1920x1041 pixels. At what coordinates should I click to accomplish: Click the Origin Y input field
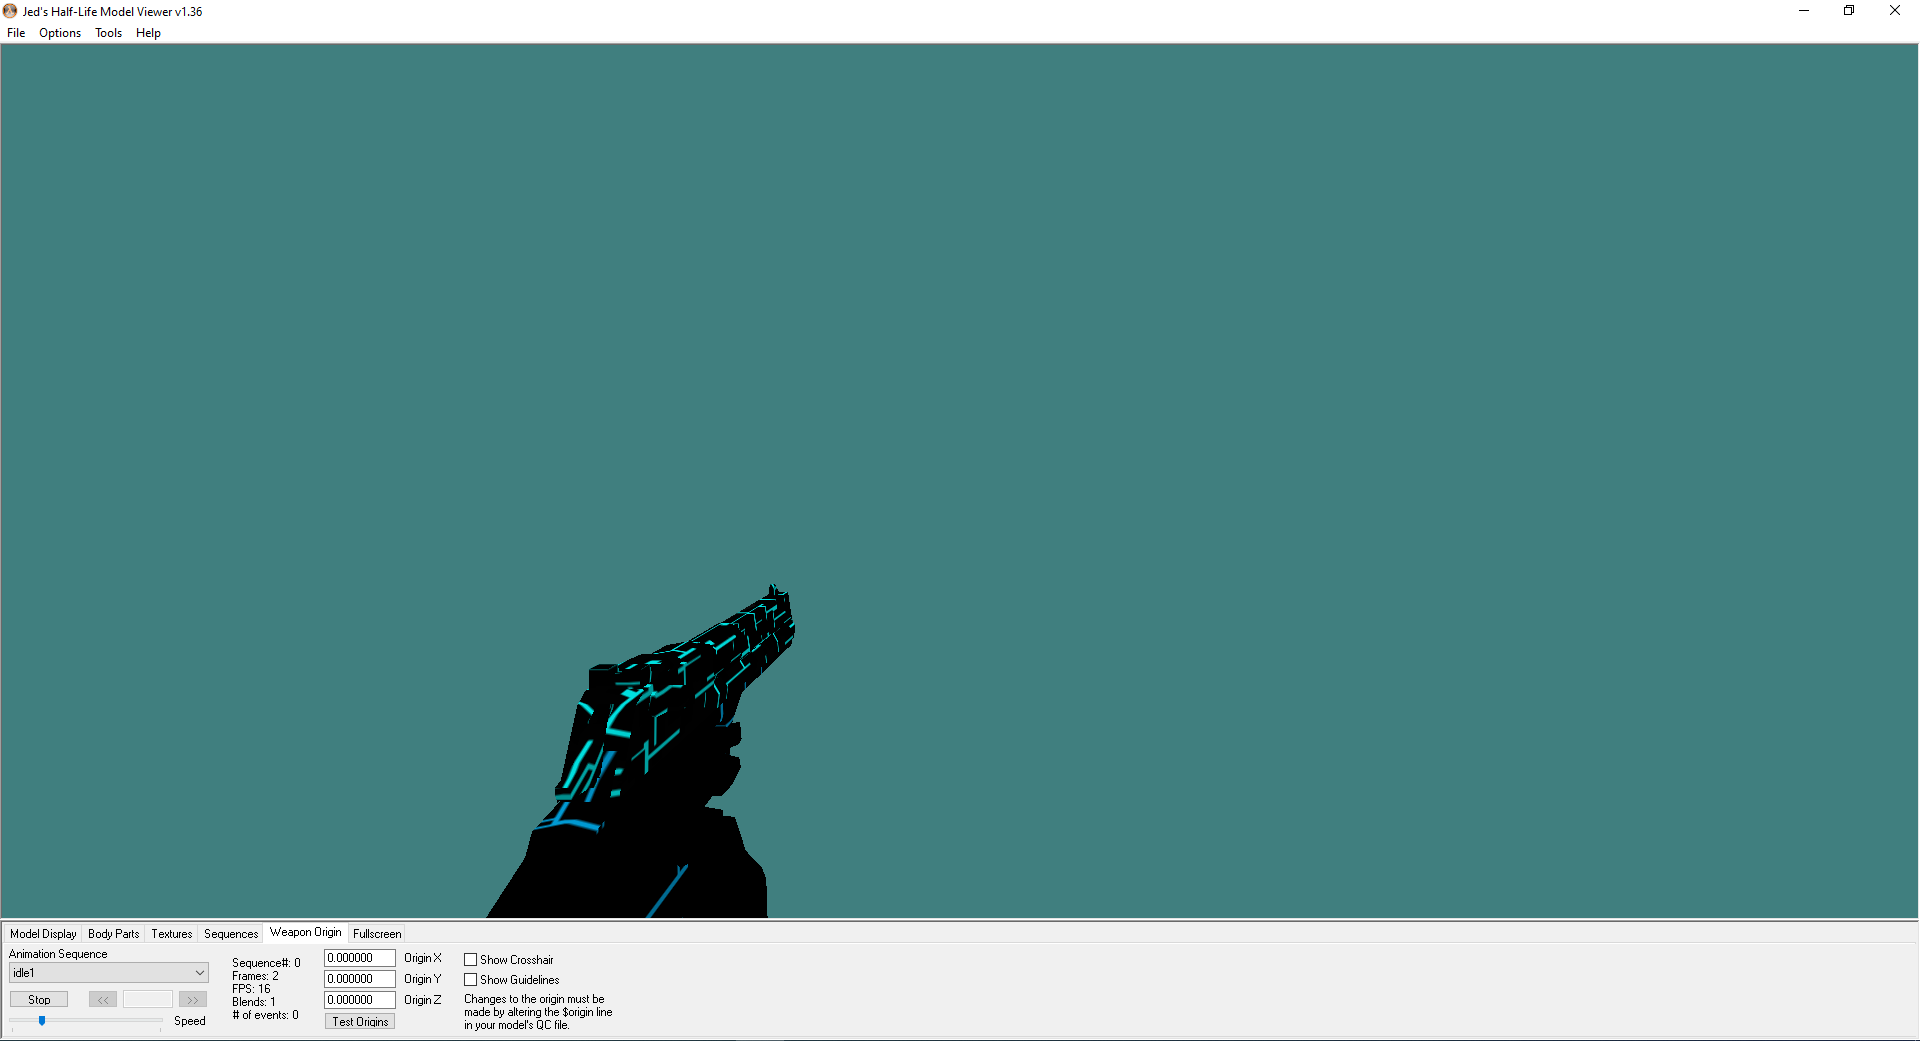(x=360, y=979)
